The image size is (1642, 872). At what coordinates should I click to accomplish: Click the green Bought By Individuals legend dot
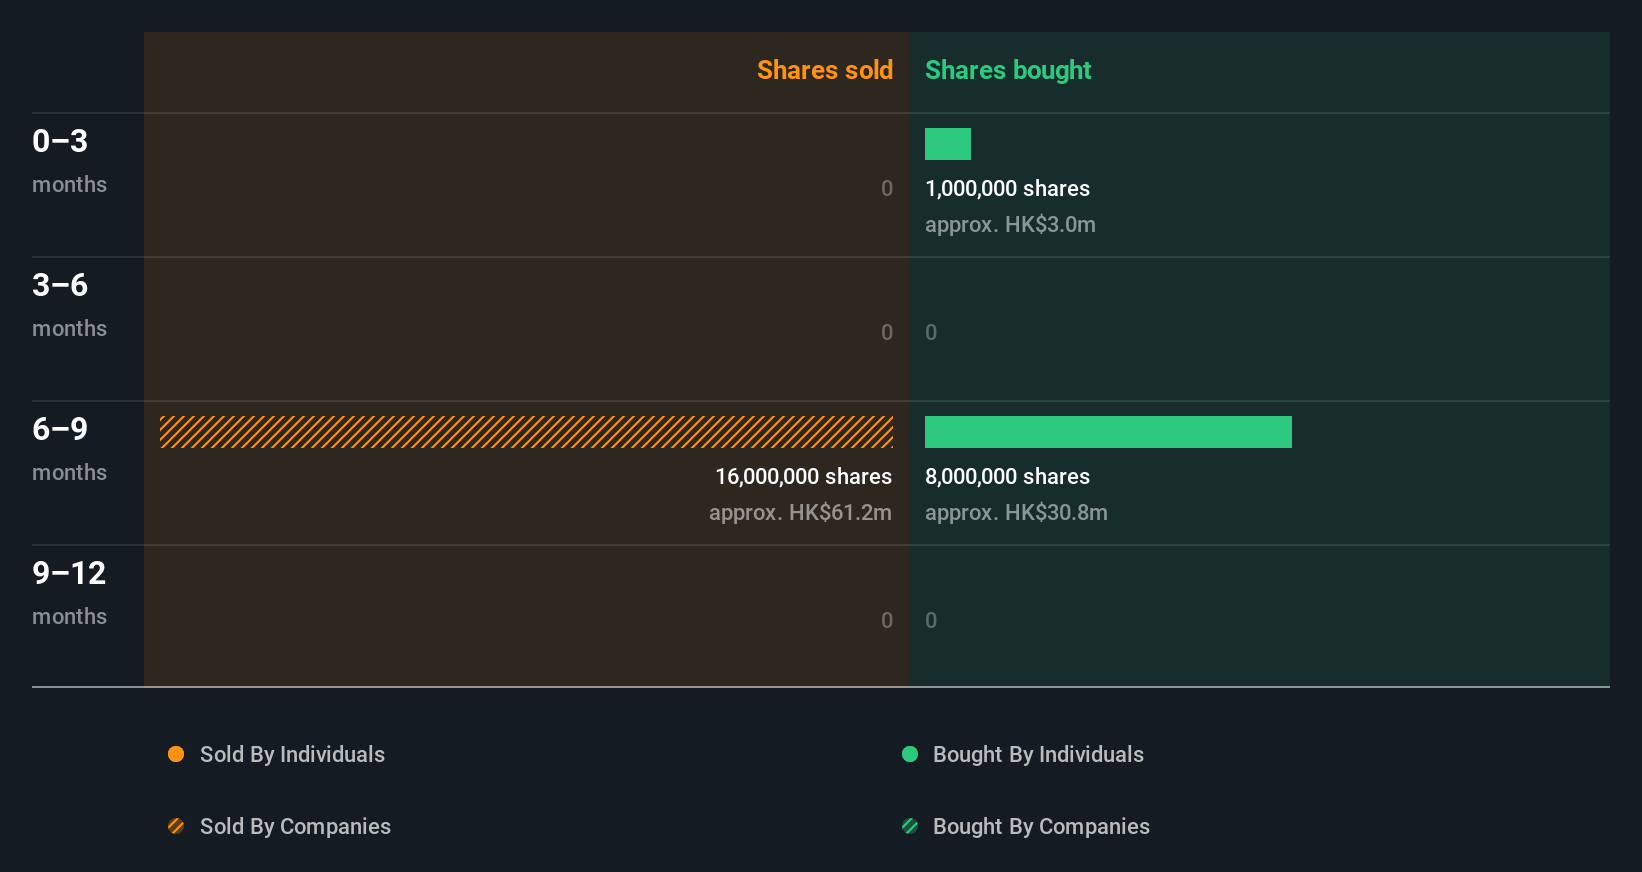pyautogui.click(x=910, y=754)
